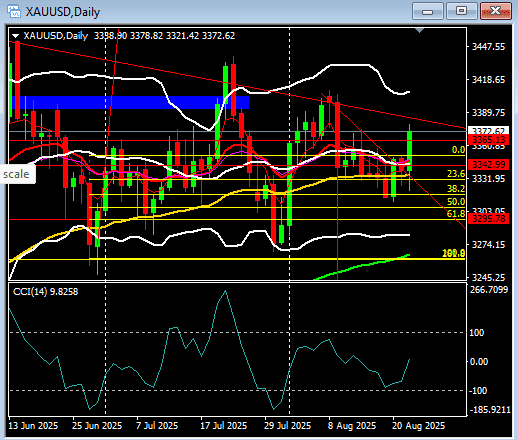This screenshot has width=518, height=440.
Task: Click the XAUUSD chart window icon
Action: [x=14, y=11]
